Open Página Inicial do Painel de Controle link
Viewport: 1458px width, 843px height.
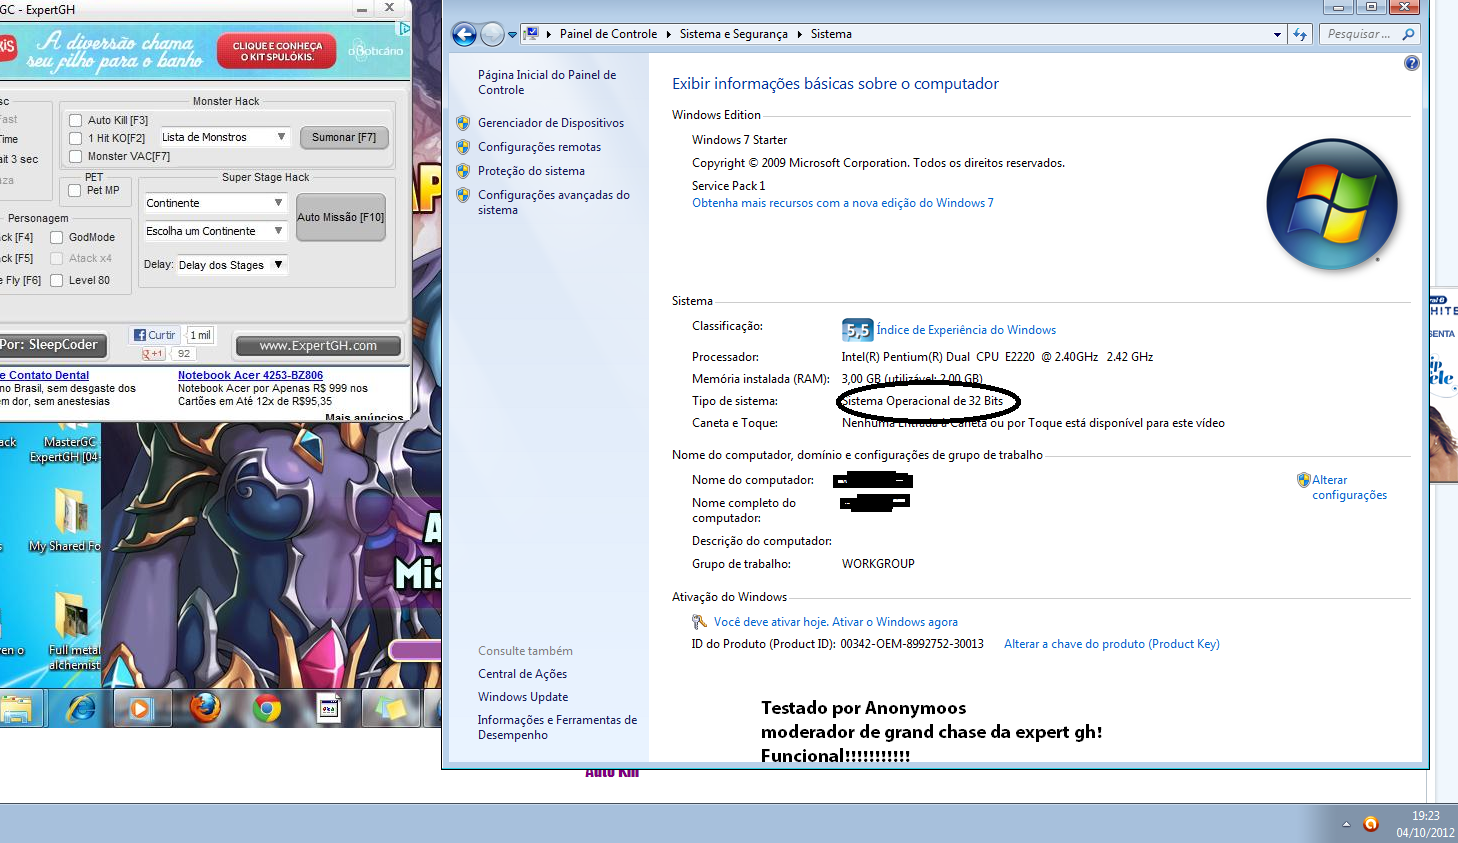click(x=547, y=82)
